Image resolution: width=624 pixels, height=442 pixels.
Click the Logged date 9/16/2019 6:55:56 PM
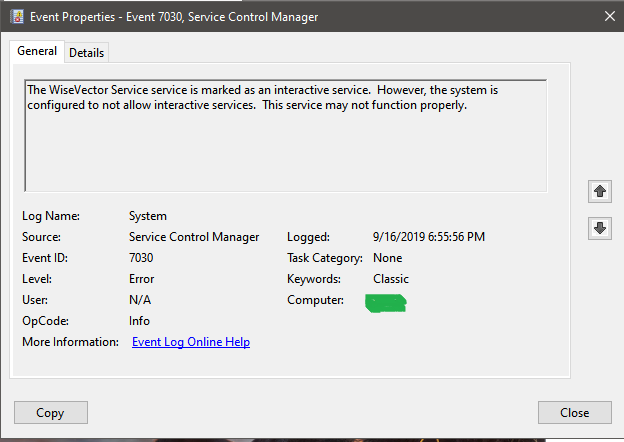pos(429,237)
